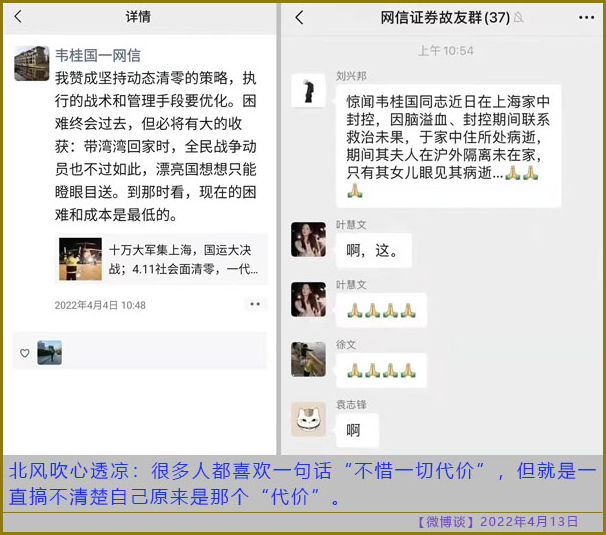The image size is (606, 535).
Task: Tap back arrow on 详情 page
Action: (x=18, y=17)
